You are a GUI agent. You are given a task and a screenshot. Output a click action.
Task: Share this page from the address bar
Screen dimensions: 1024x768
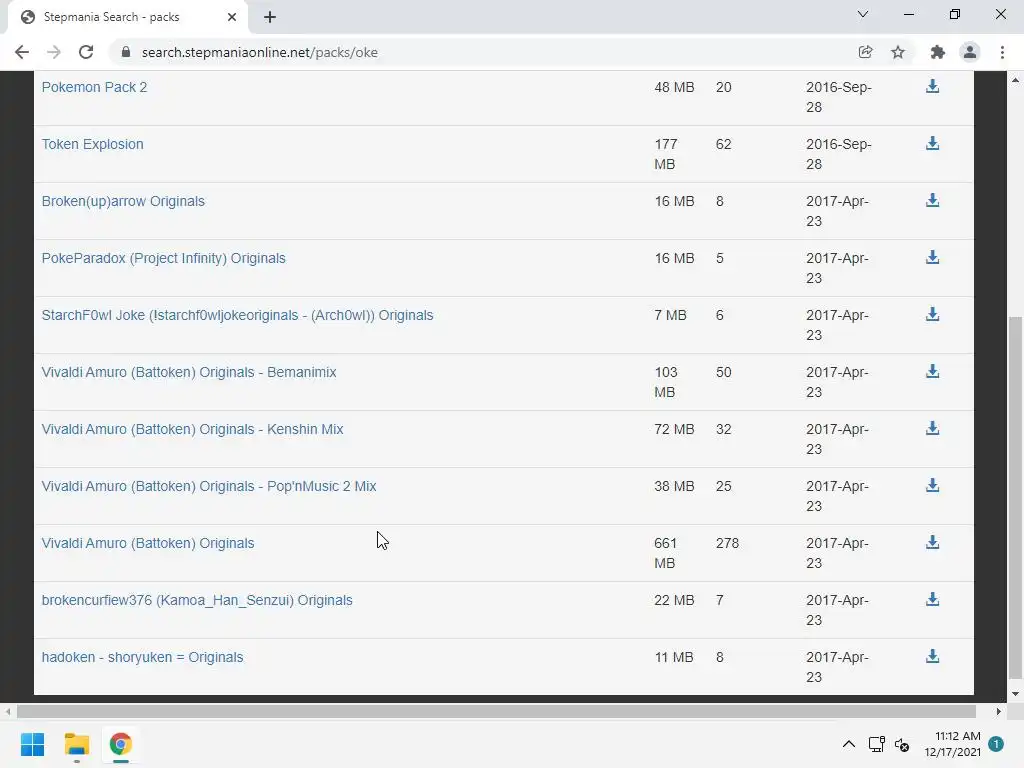click(865, 52)
